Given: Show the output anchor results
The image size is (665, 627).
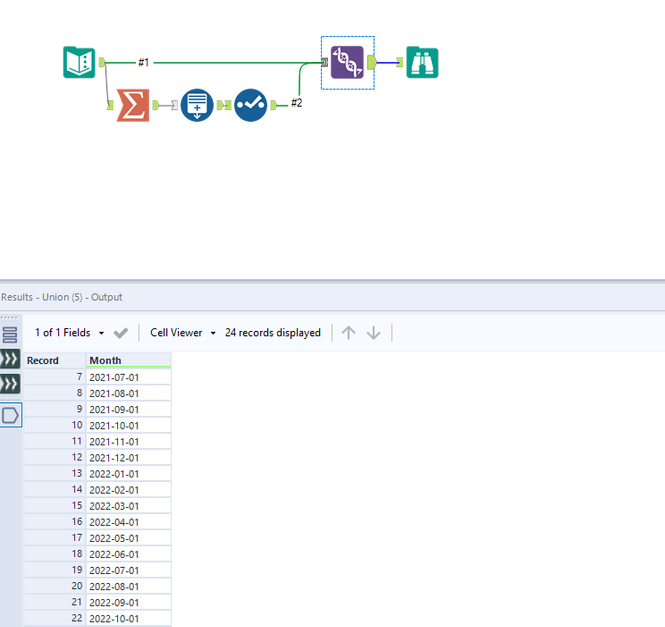Looking at the screenshot, I should pos(11,415).
